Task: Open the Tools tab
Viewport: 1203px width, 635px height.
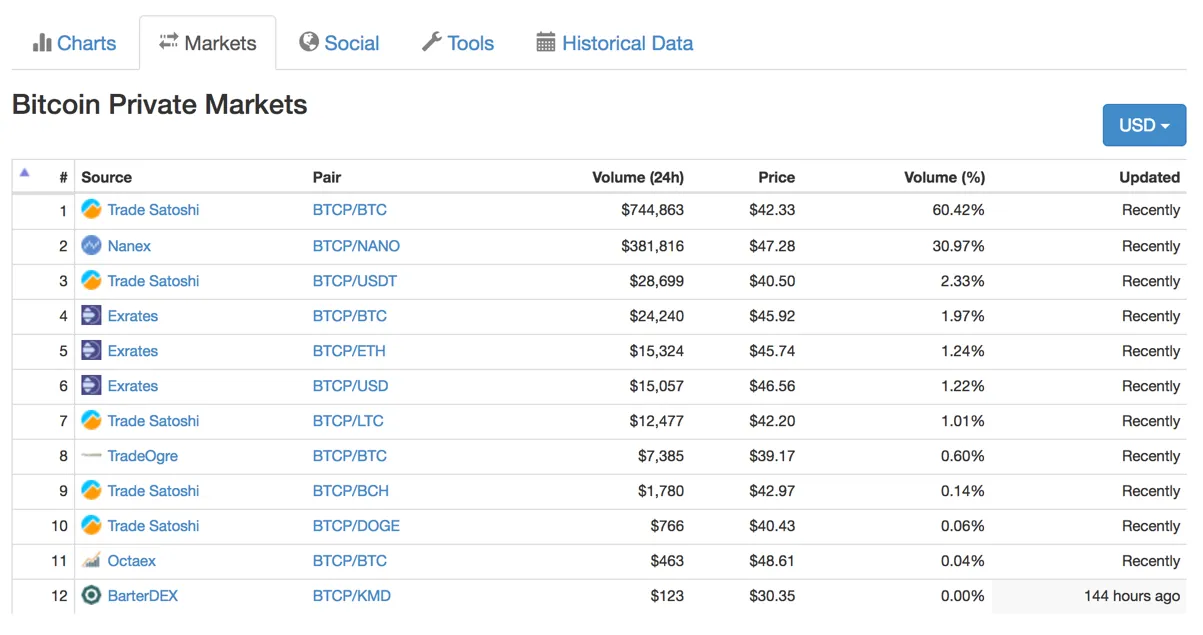Action: tap(458, 43)
